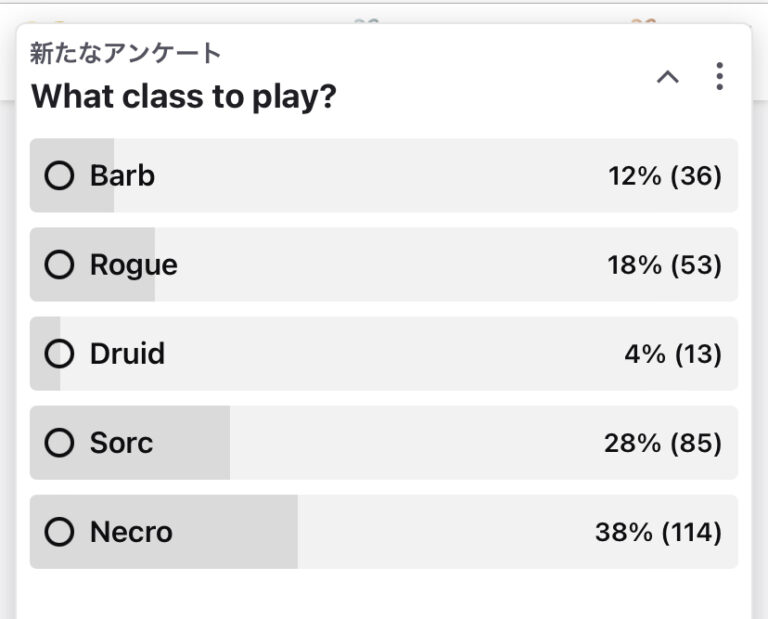Viewport: 768px width, 619px height.
Task: Click the Necro progress bar fill
Action: [x=164, y=532]
